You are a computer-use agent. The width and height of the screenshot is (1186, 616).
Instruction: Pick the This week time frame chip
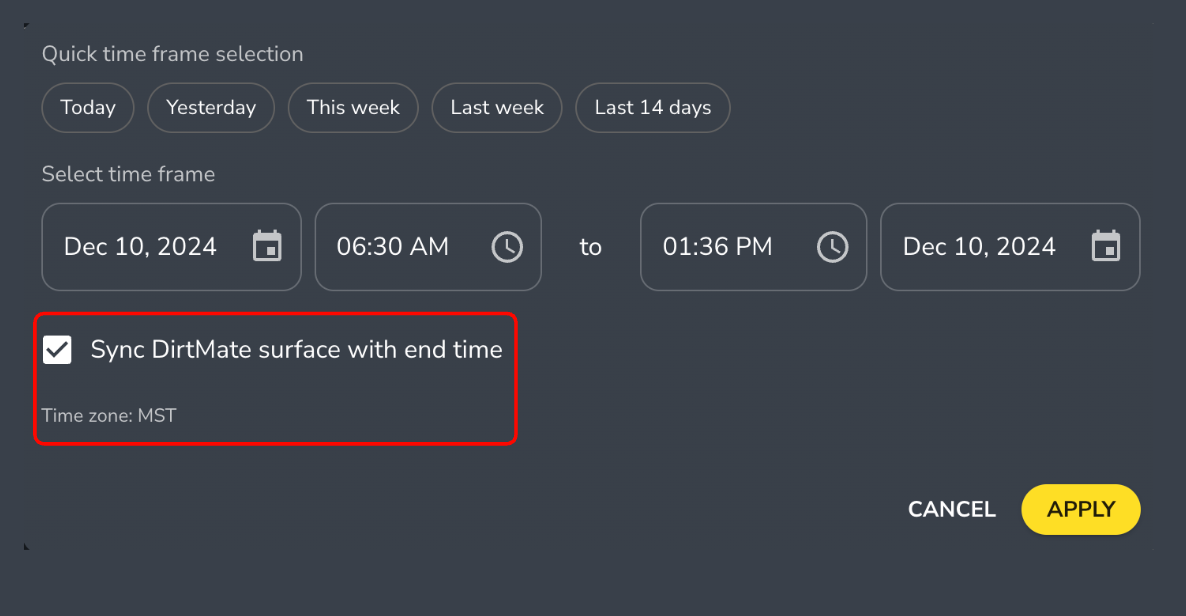point(353,108)
